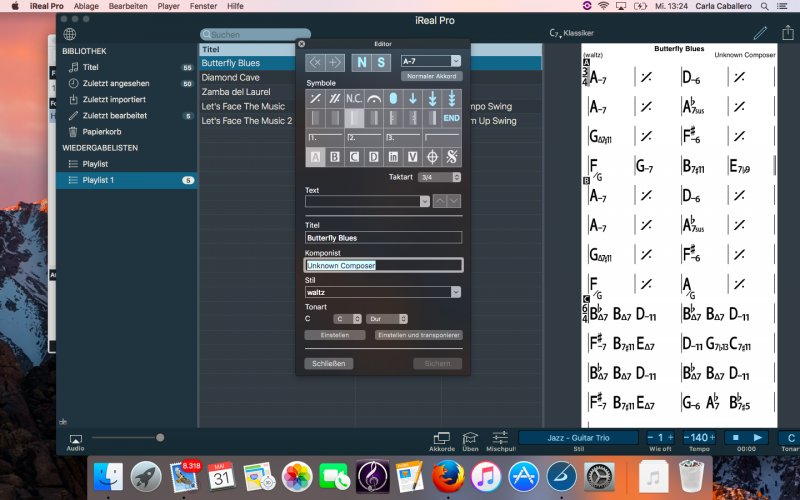This screenshot has width=800, height=500.
Task: Click the END barline symbol
Action: 451,118
